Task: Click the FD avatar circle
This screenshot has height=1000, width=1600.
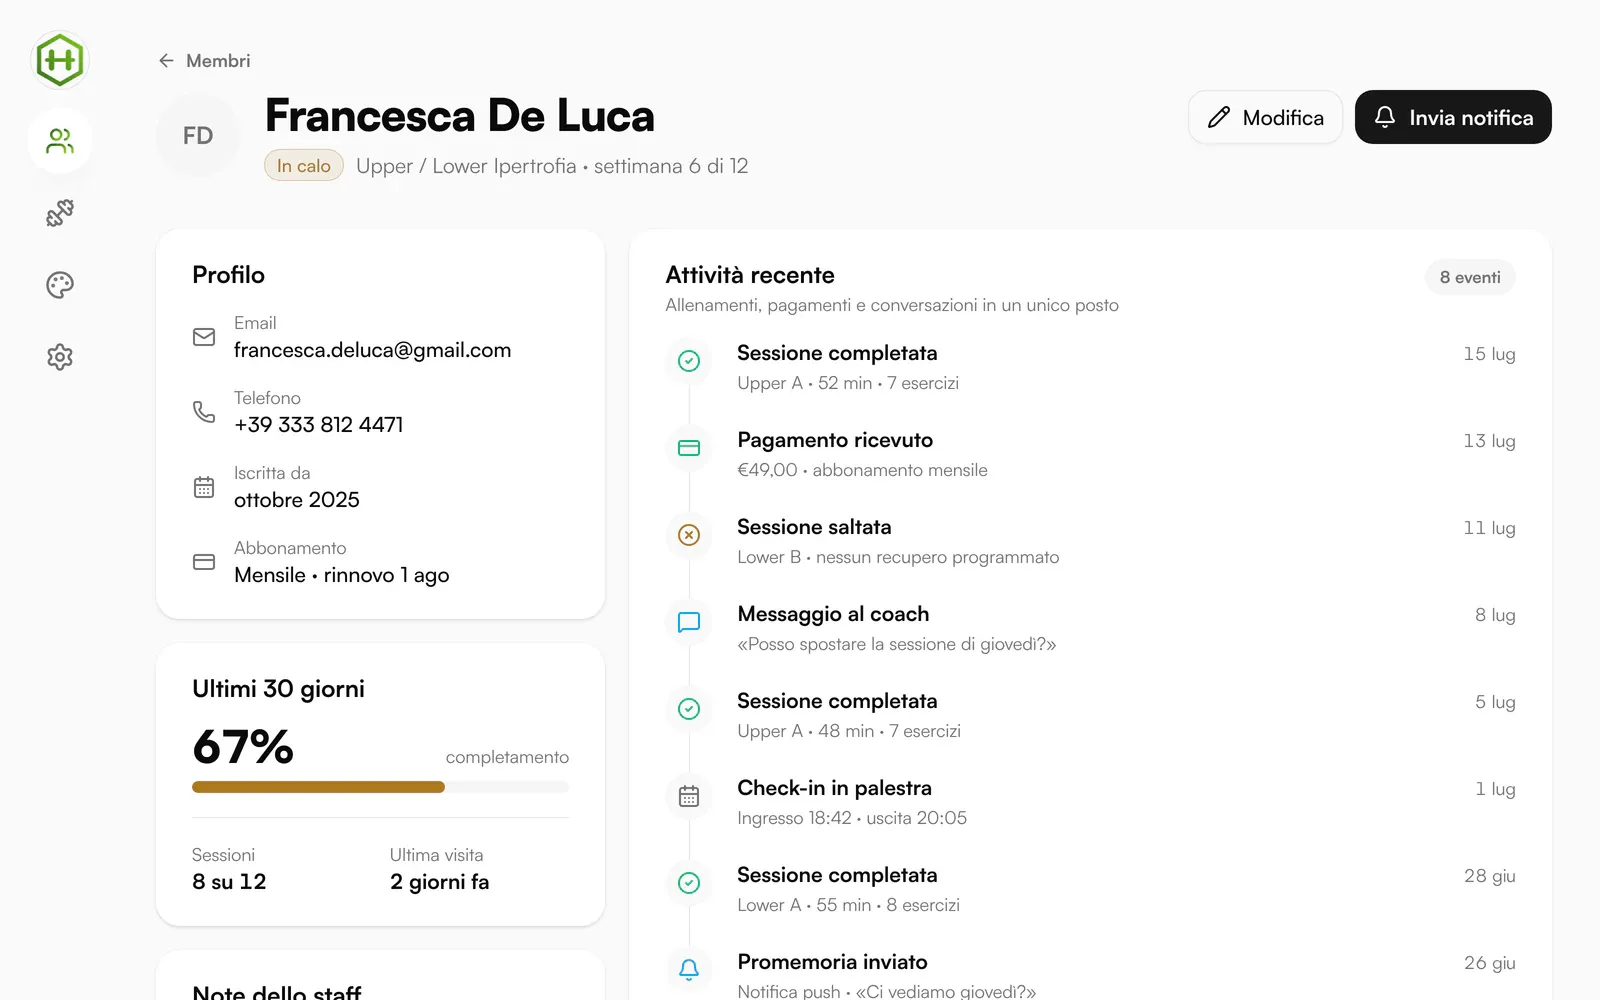Action: click(x=198, y=136)
